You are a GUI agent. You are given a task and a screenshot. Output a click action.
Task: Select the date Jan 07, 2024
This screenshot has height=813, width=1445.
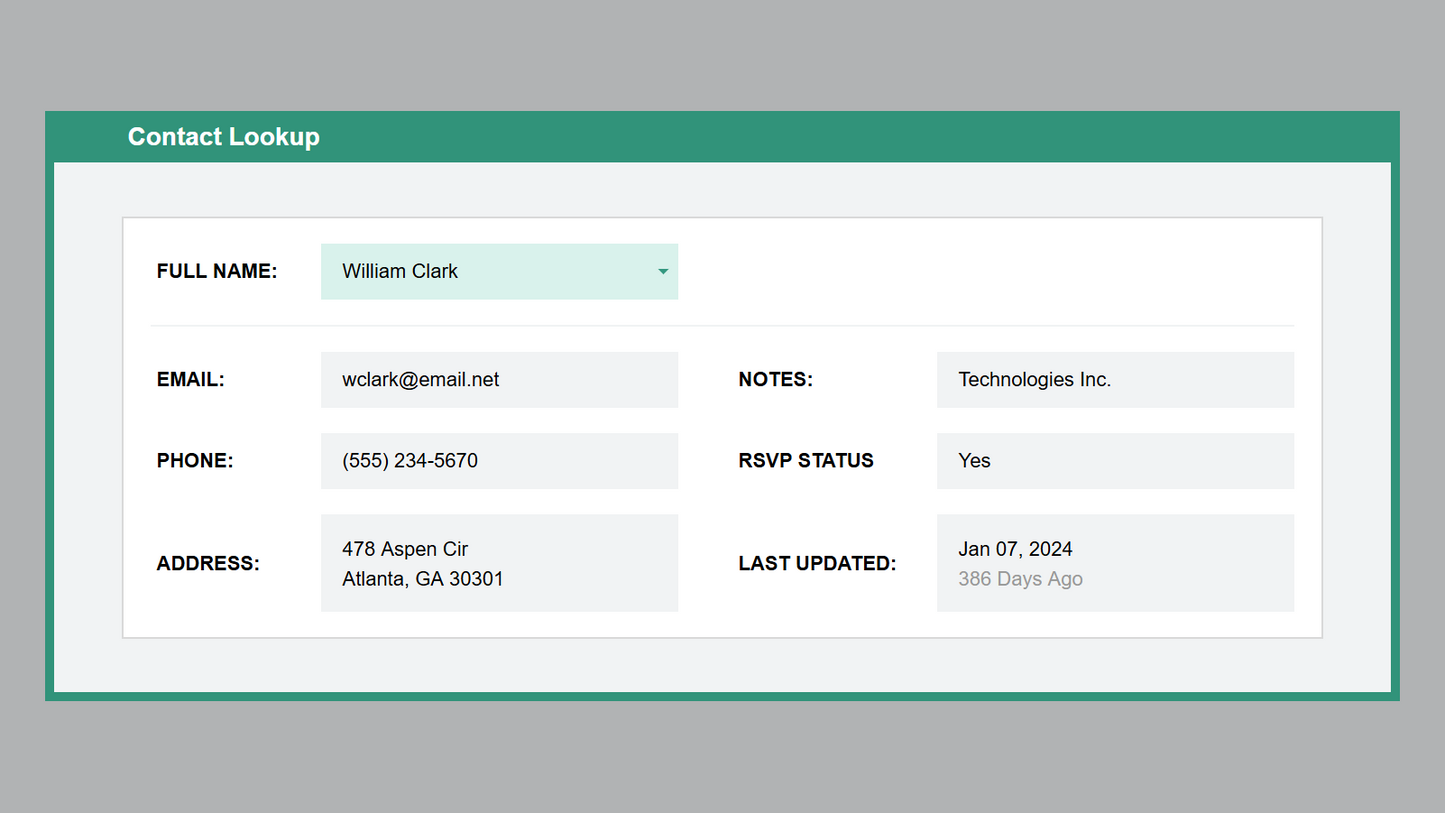click(1015, 549)
